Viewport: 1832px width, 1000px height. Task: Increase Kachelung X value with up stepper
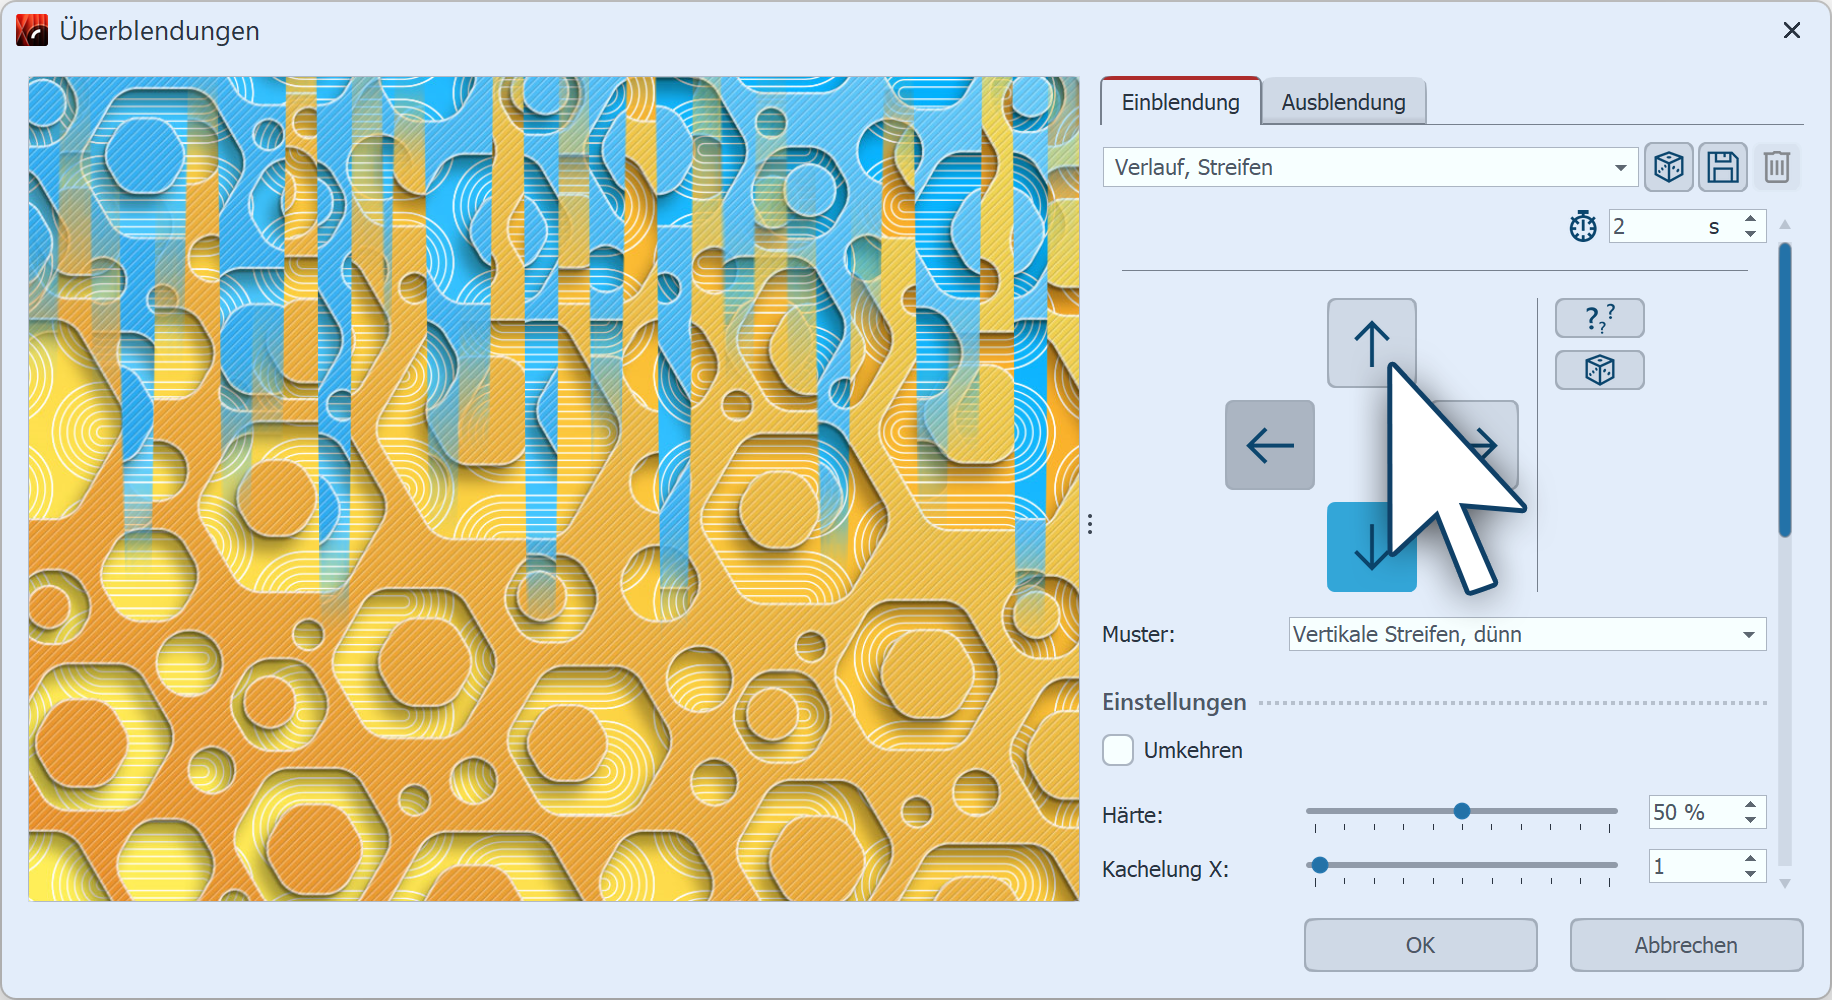[x=1750, y=858]
